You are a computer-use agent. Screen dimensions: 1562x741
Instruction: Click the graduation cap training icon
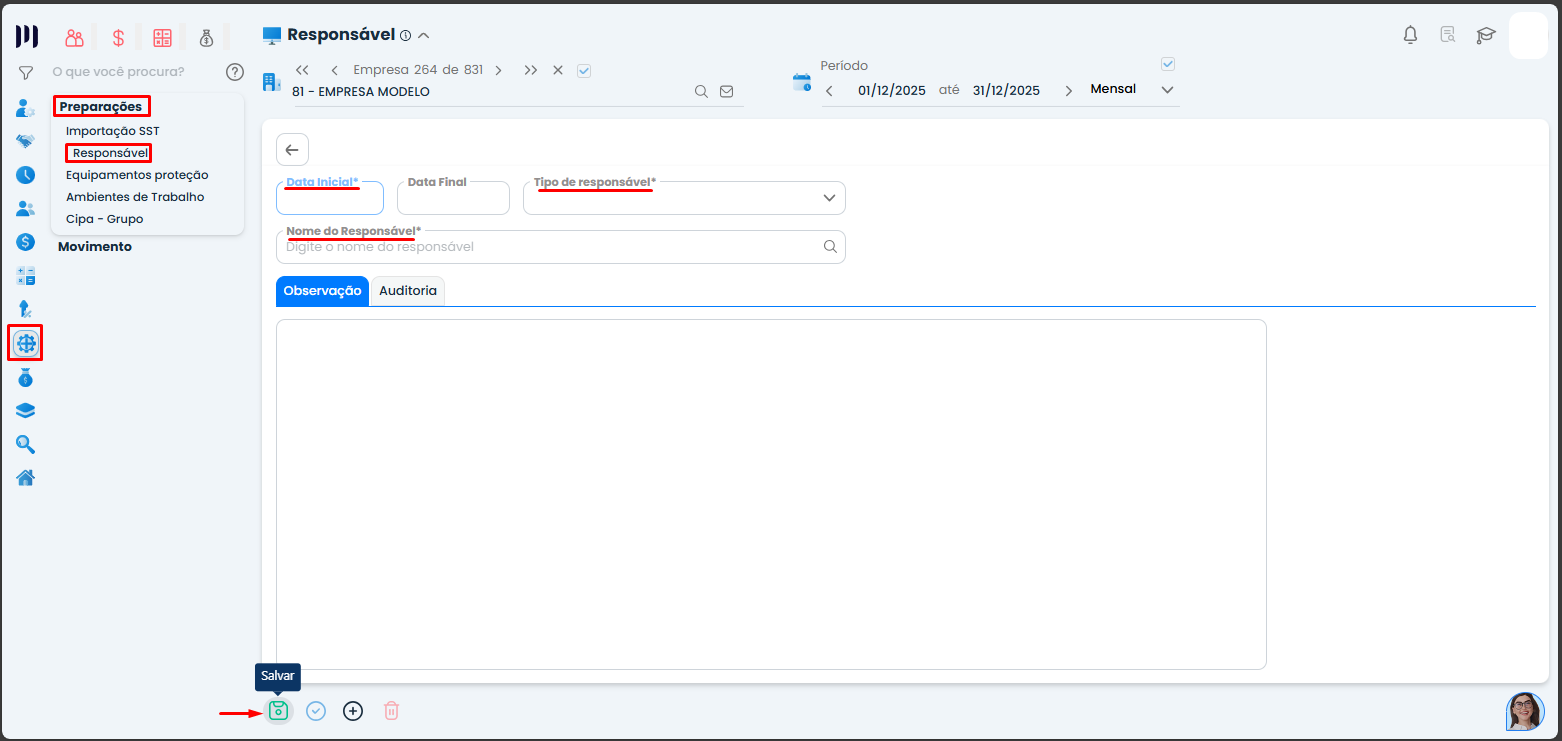[1485, 35]
